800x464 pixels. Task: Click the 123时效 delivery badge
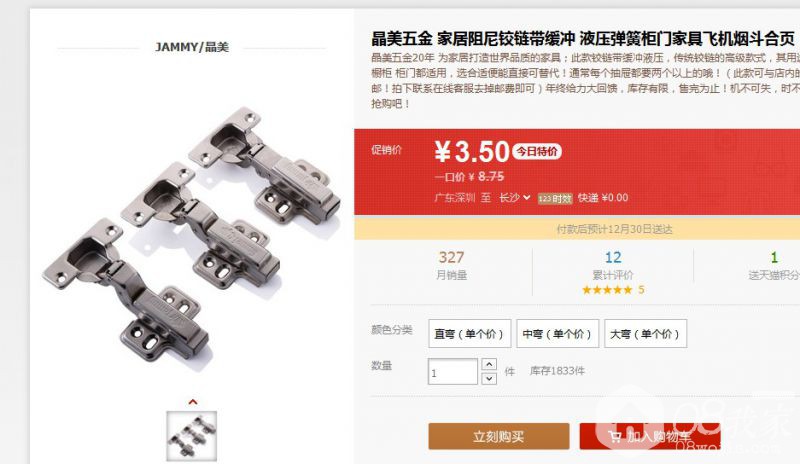tap(555, 199)
